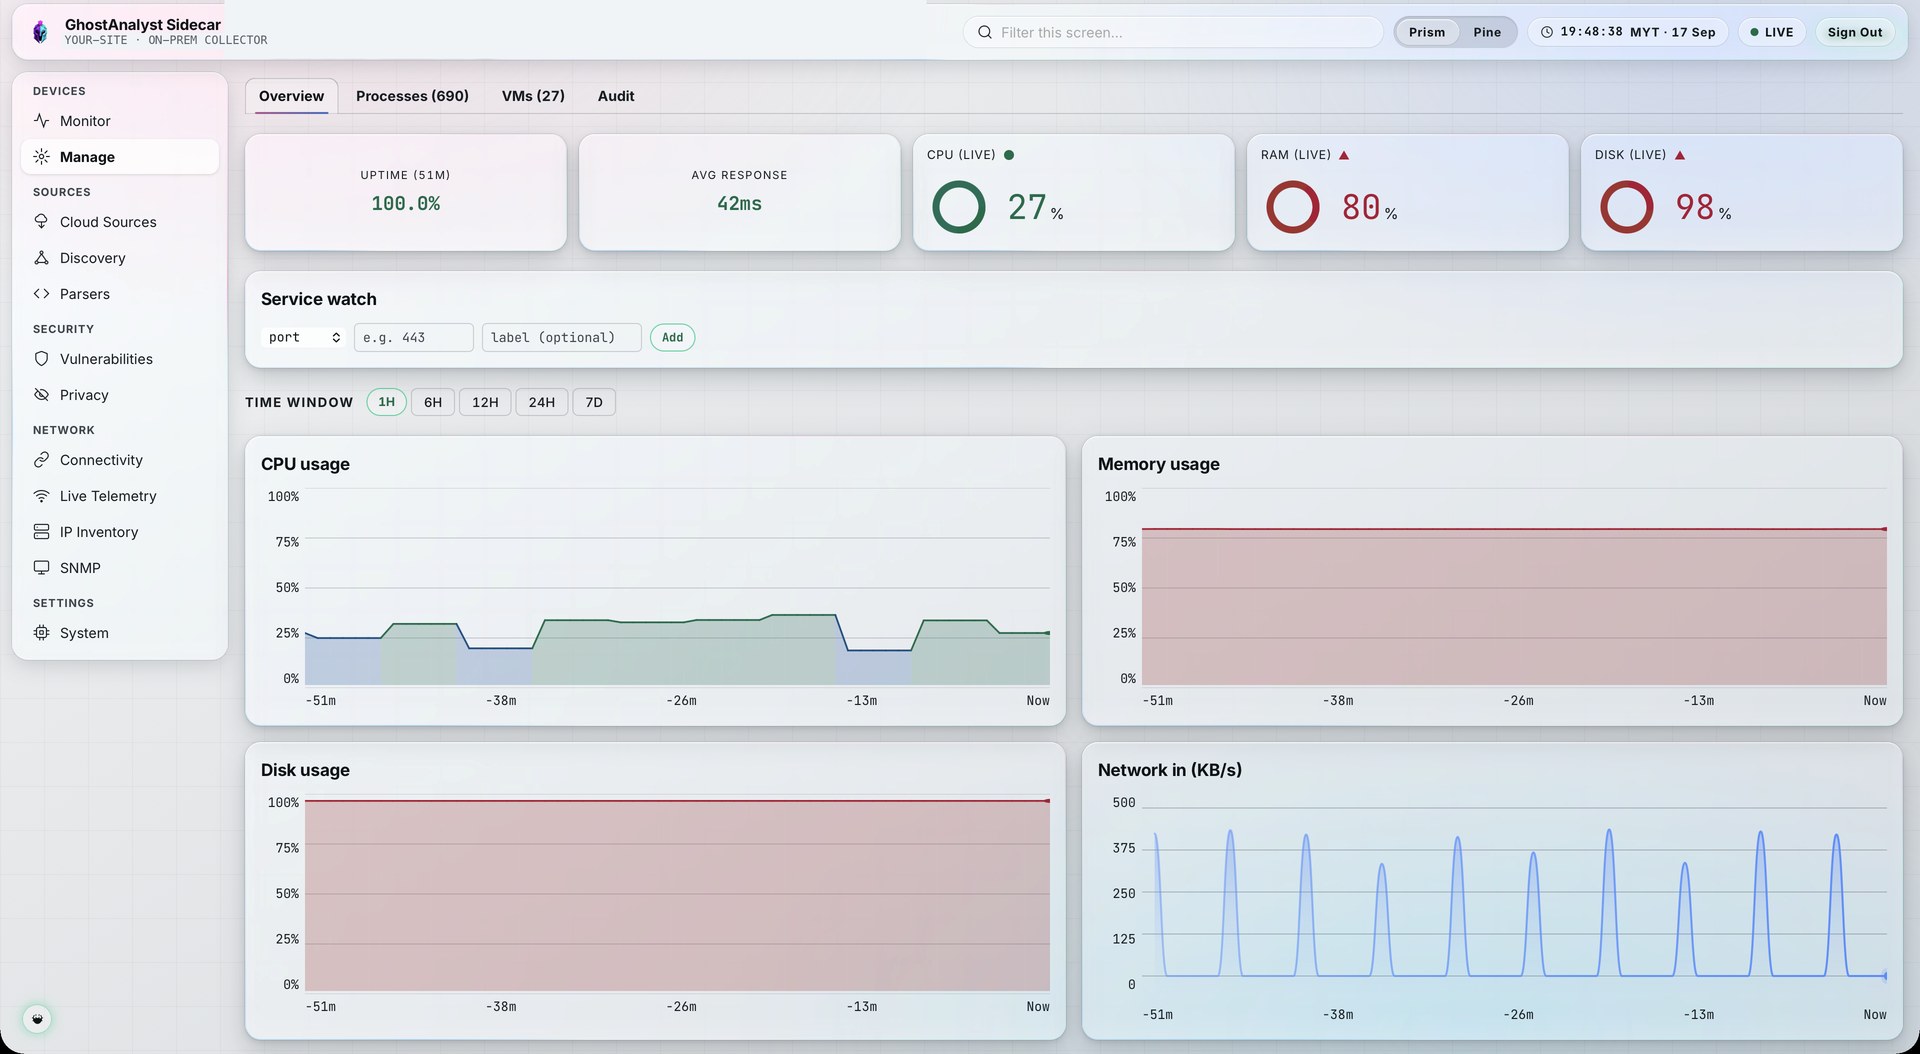
Task: Select the 24H time window
Action: click(542, 402)
